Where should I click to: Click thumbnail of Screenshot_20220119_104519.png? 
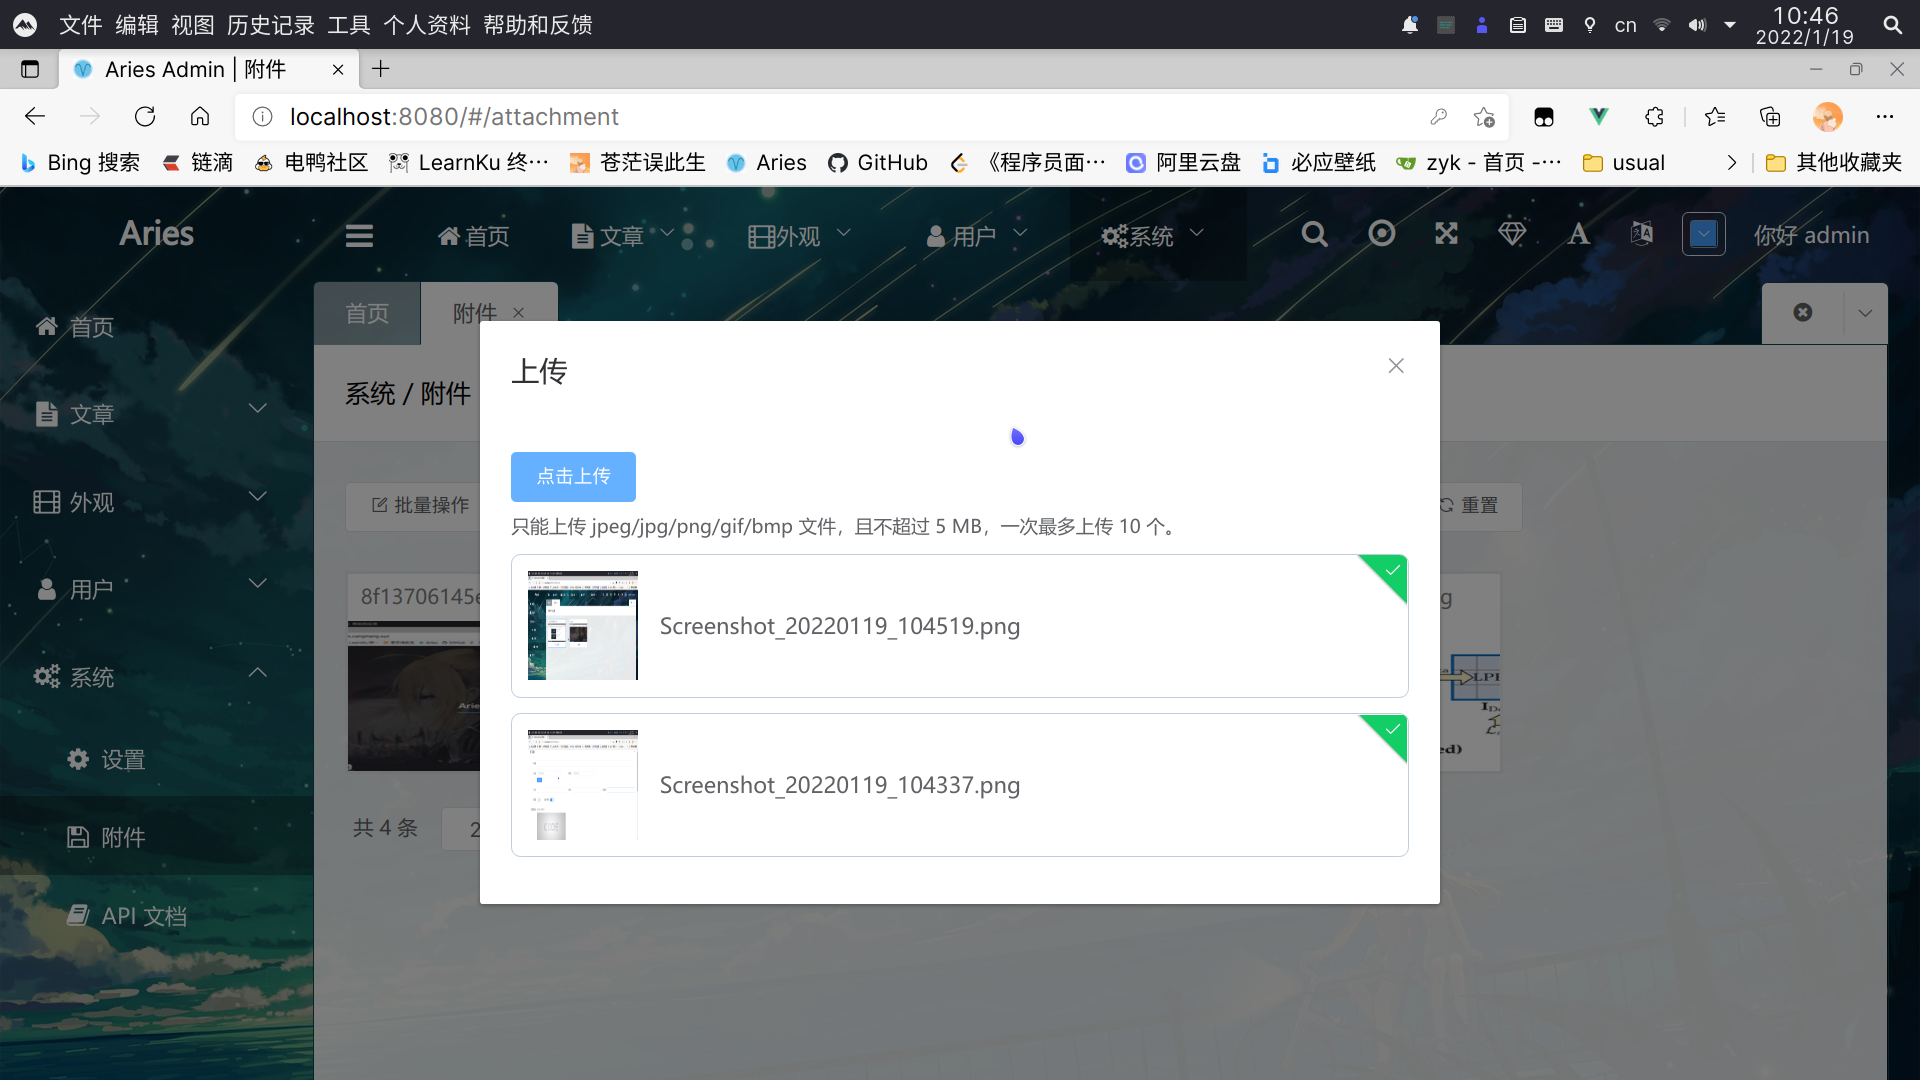[583, 626]
